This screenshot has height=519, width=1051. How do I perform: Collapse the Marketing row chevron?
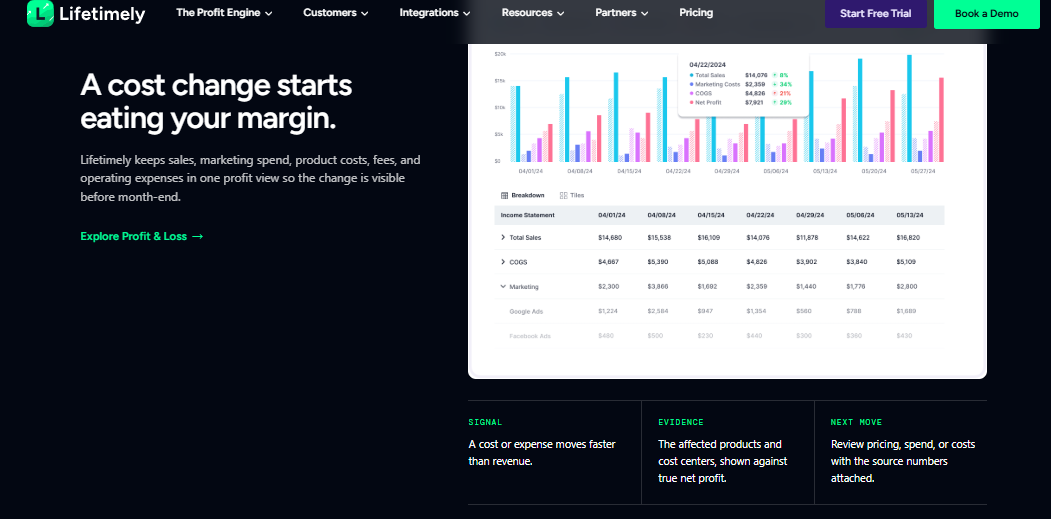click(503, 286)
